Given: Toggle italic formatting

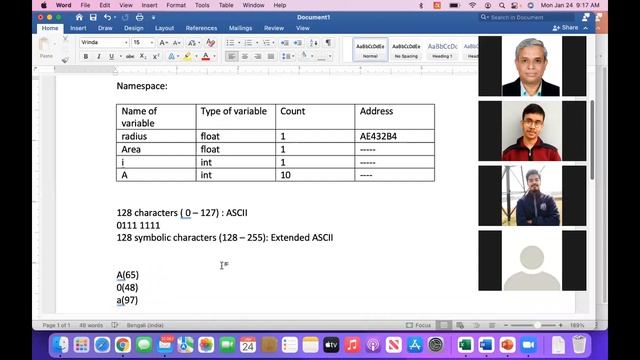Looking at the screenshot, I should pyautogui.click(x=98, y=56).
